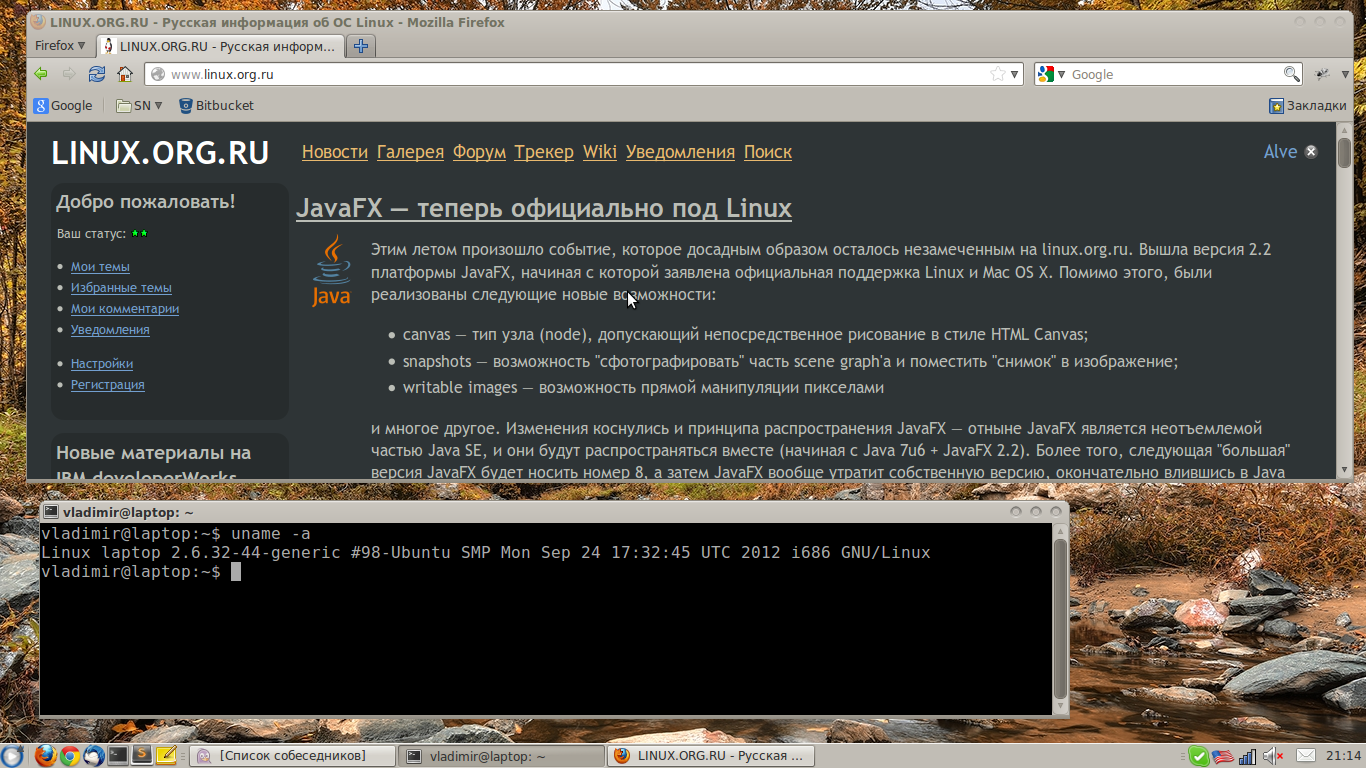
Task: Click the terminal window title bar icon
Action: (x=51, y=511)
